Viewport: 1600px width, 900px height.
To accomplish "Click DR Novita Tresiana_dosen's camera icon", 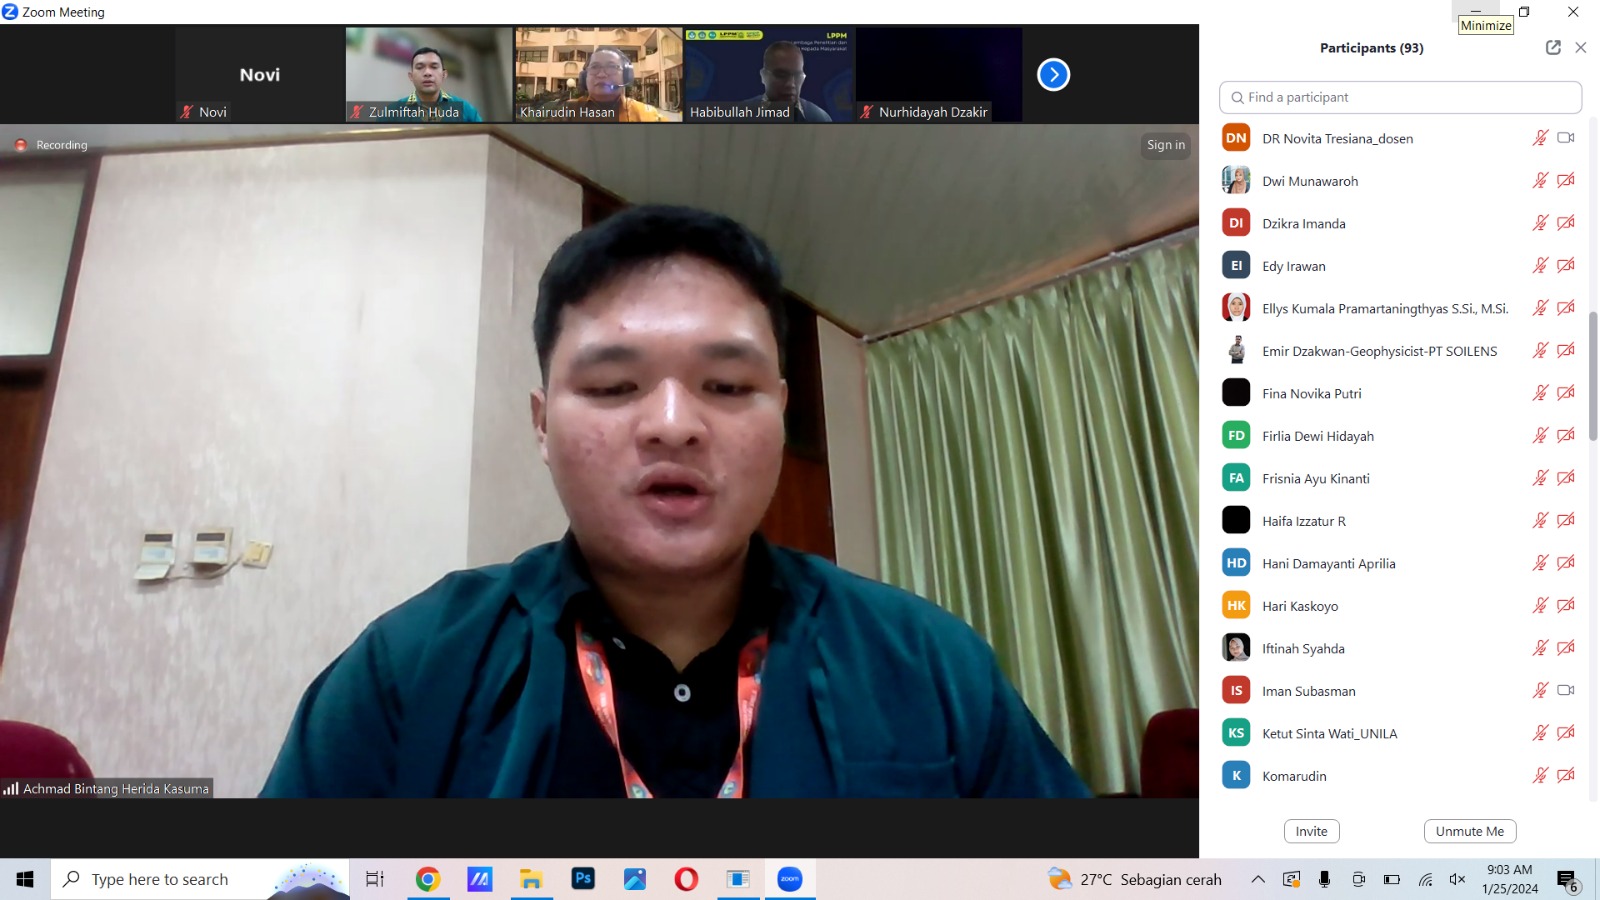I will [x=1566, y=138].
